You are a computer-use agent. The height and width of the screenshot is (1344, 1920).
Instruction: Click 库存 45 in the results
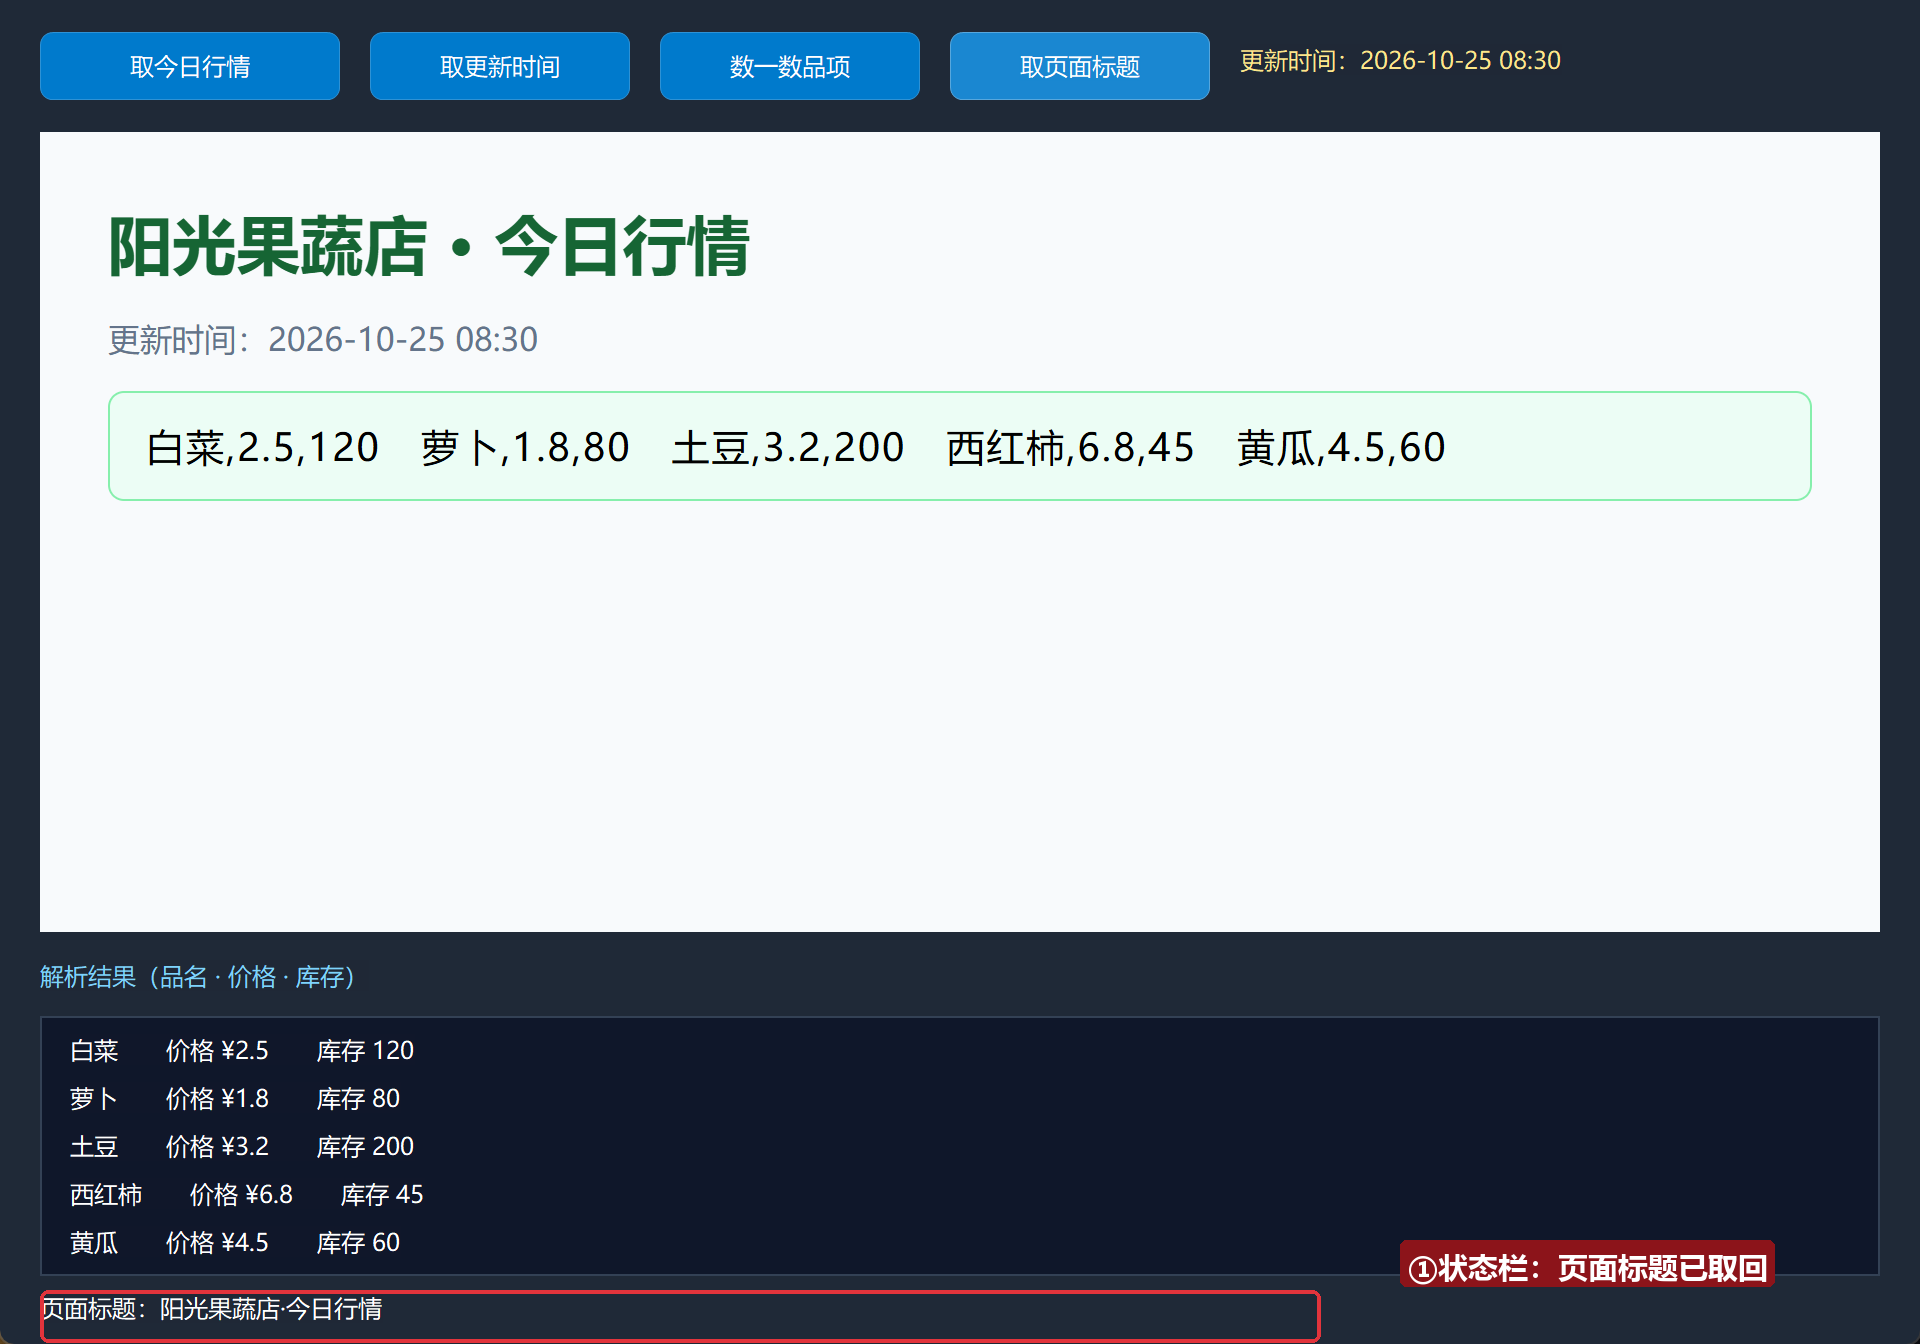pyautogui.click(x=382, y=1195)
